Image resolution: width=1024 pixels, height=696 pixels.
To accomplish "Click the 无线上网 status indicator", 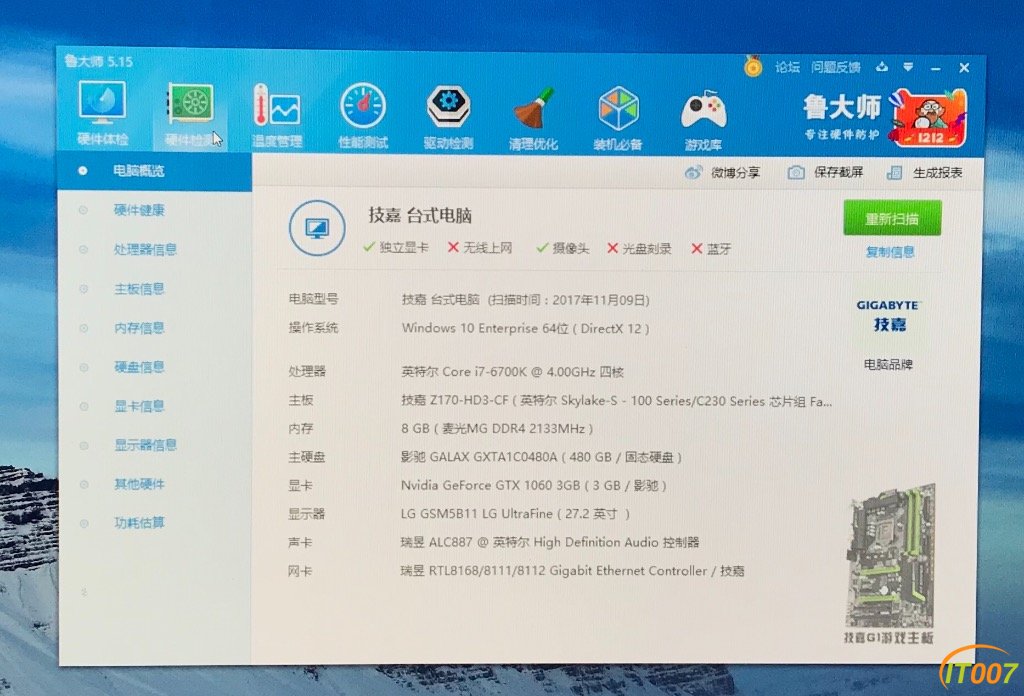I will 480,247.
